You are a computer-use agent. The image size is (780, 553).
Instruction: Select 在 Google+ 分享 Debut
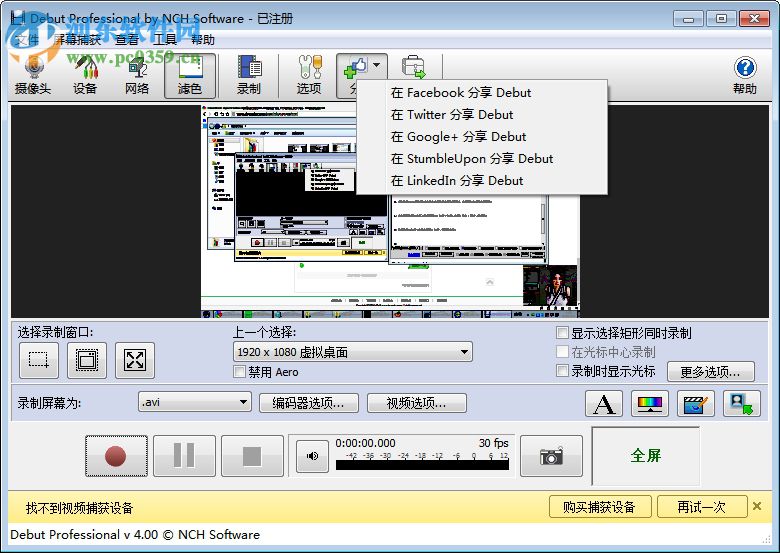[482, 136]
